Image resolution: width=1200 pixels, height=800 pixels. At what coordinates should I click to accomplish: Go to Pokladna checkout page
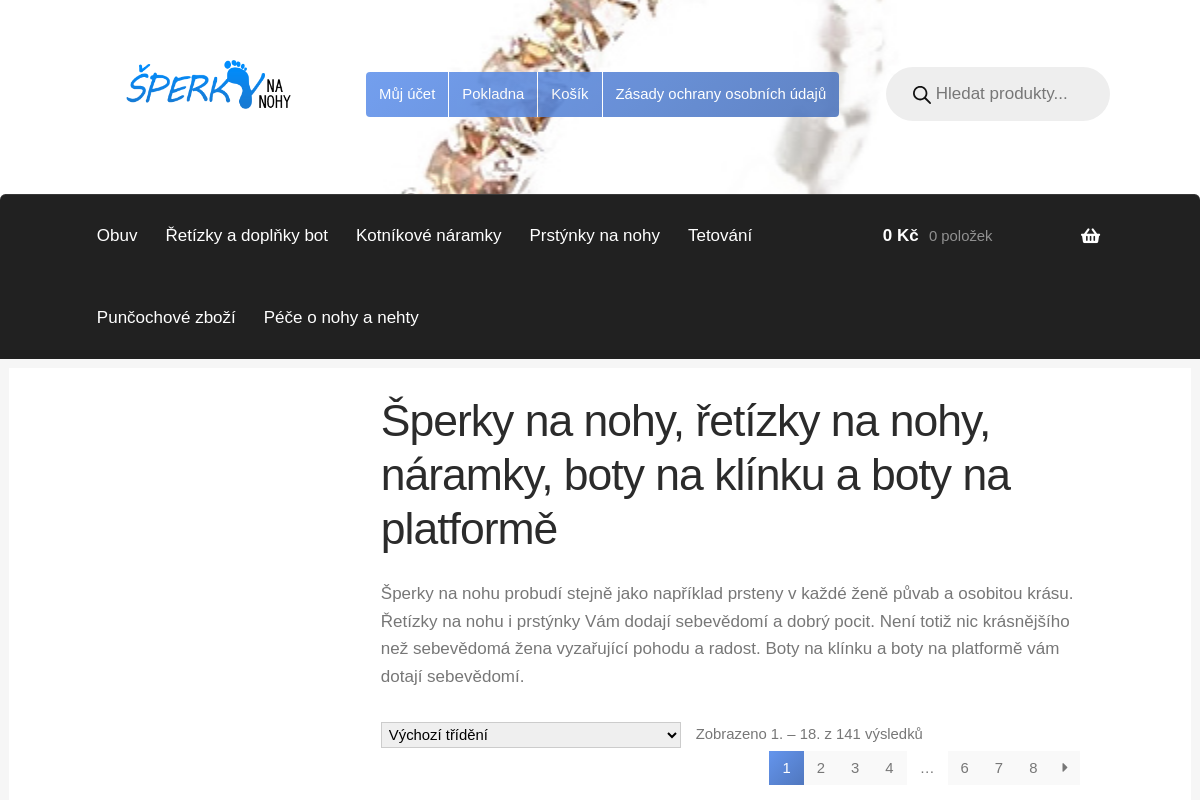tap(493, 94)
